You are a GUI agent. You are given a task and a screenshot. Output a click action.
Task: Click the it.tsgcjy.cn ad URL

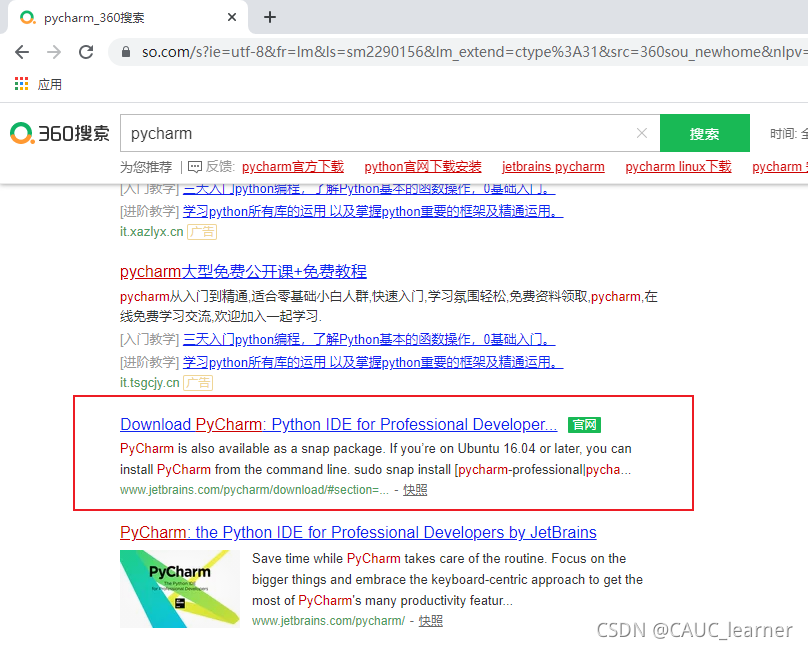(149, 382)
